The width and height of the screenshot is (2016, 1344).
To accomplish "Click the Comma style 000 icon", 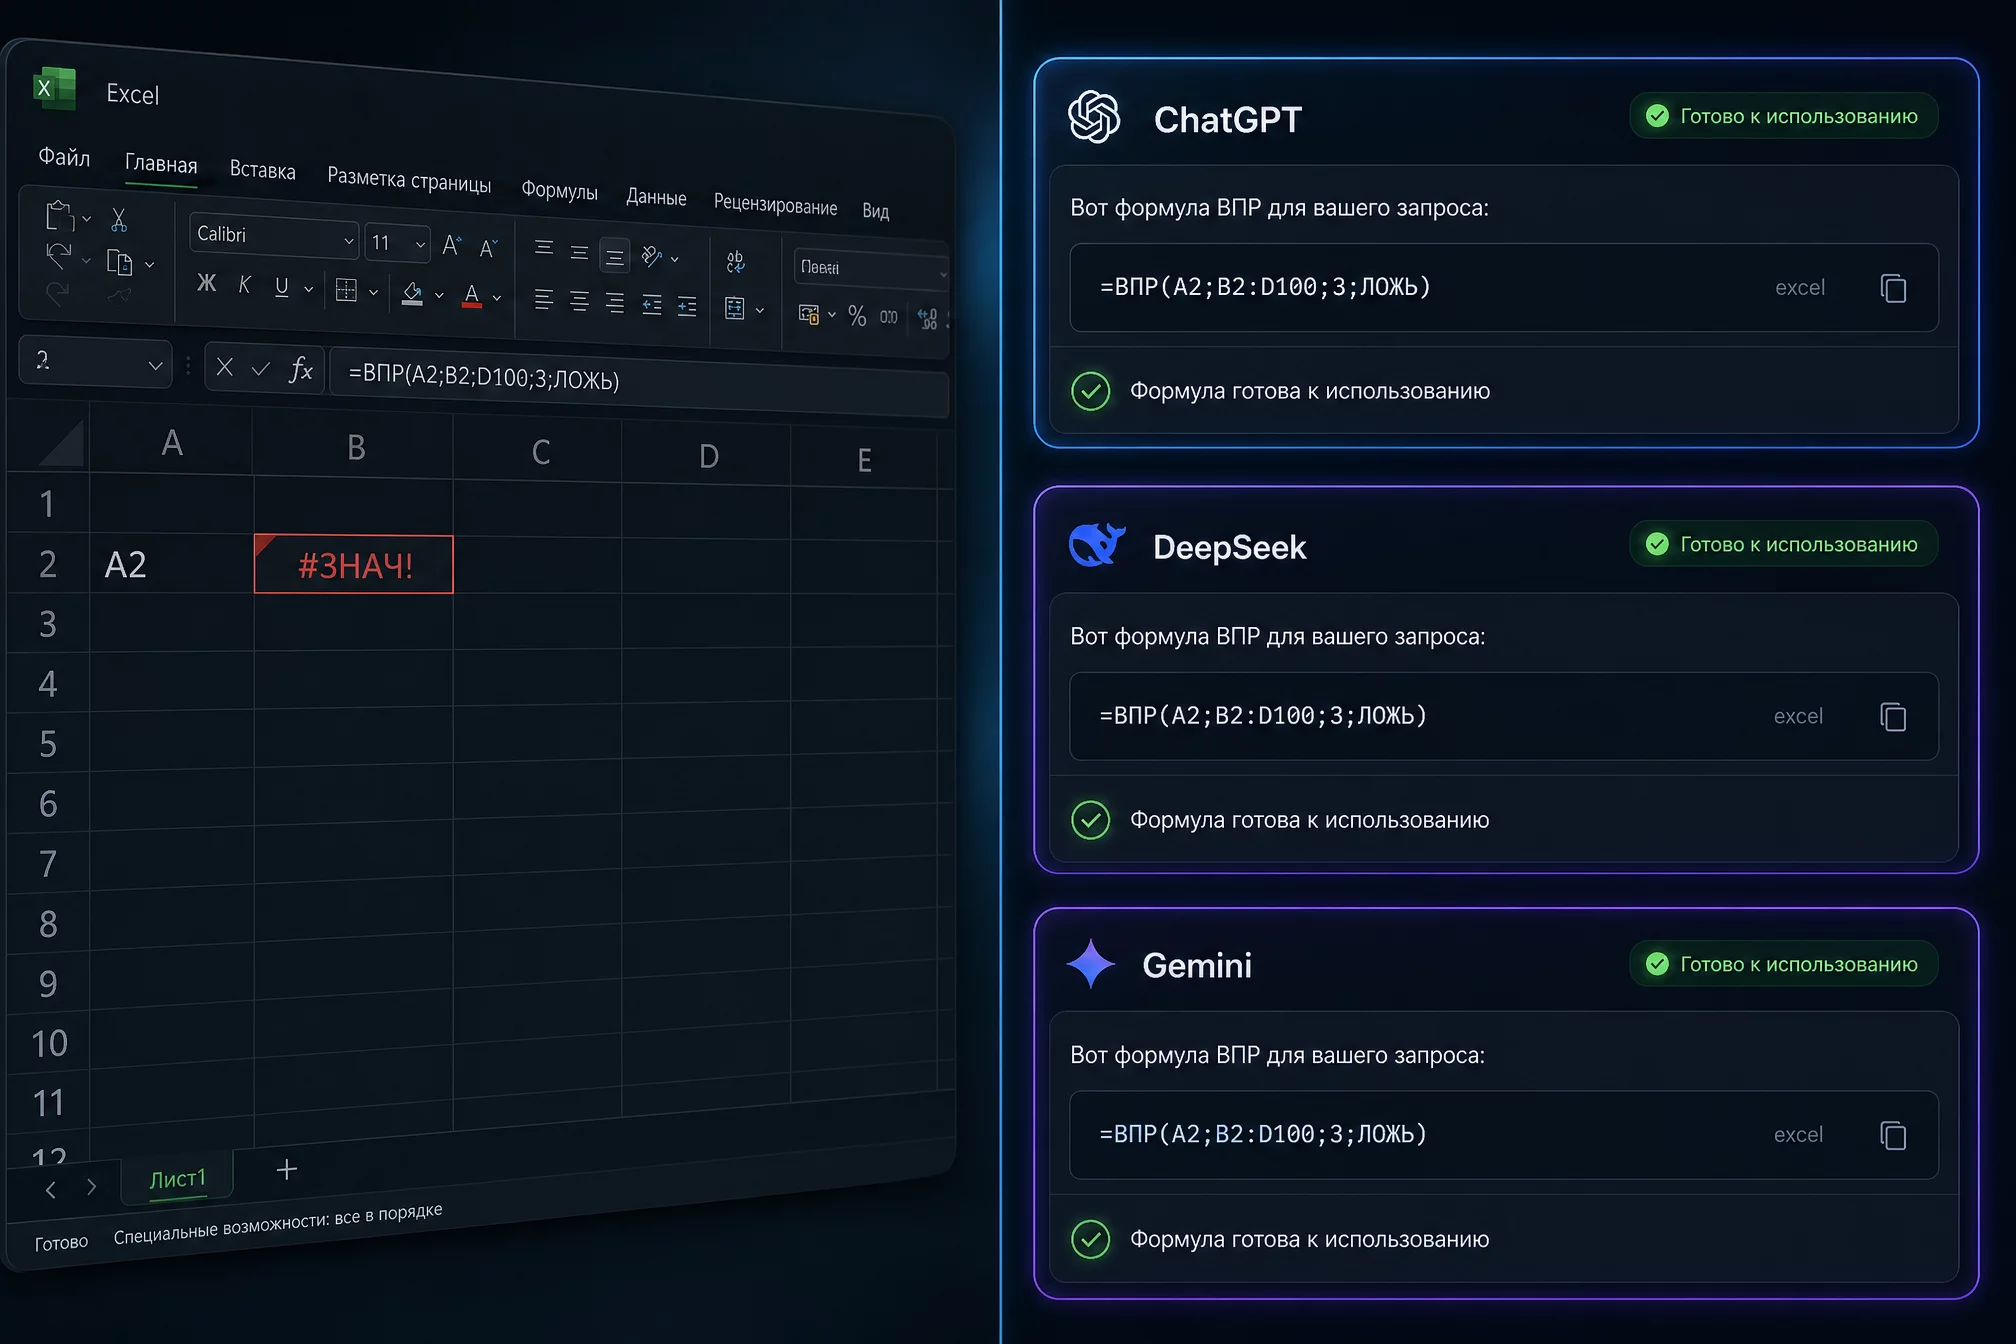I will pyautogui.click(x=889, y=317).
